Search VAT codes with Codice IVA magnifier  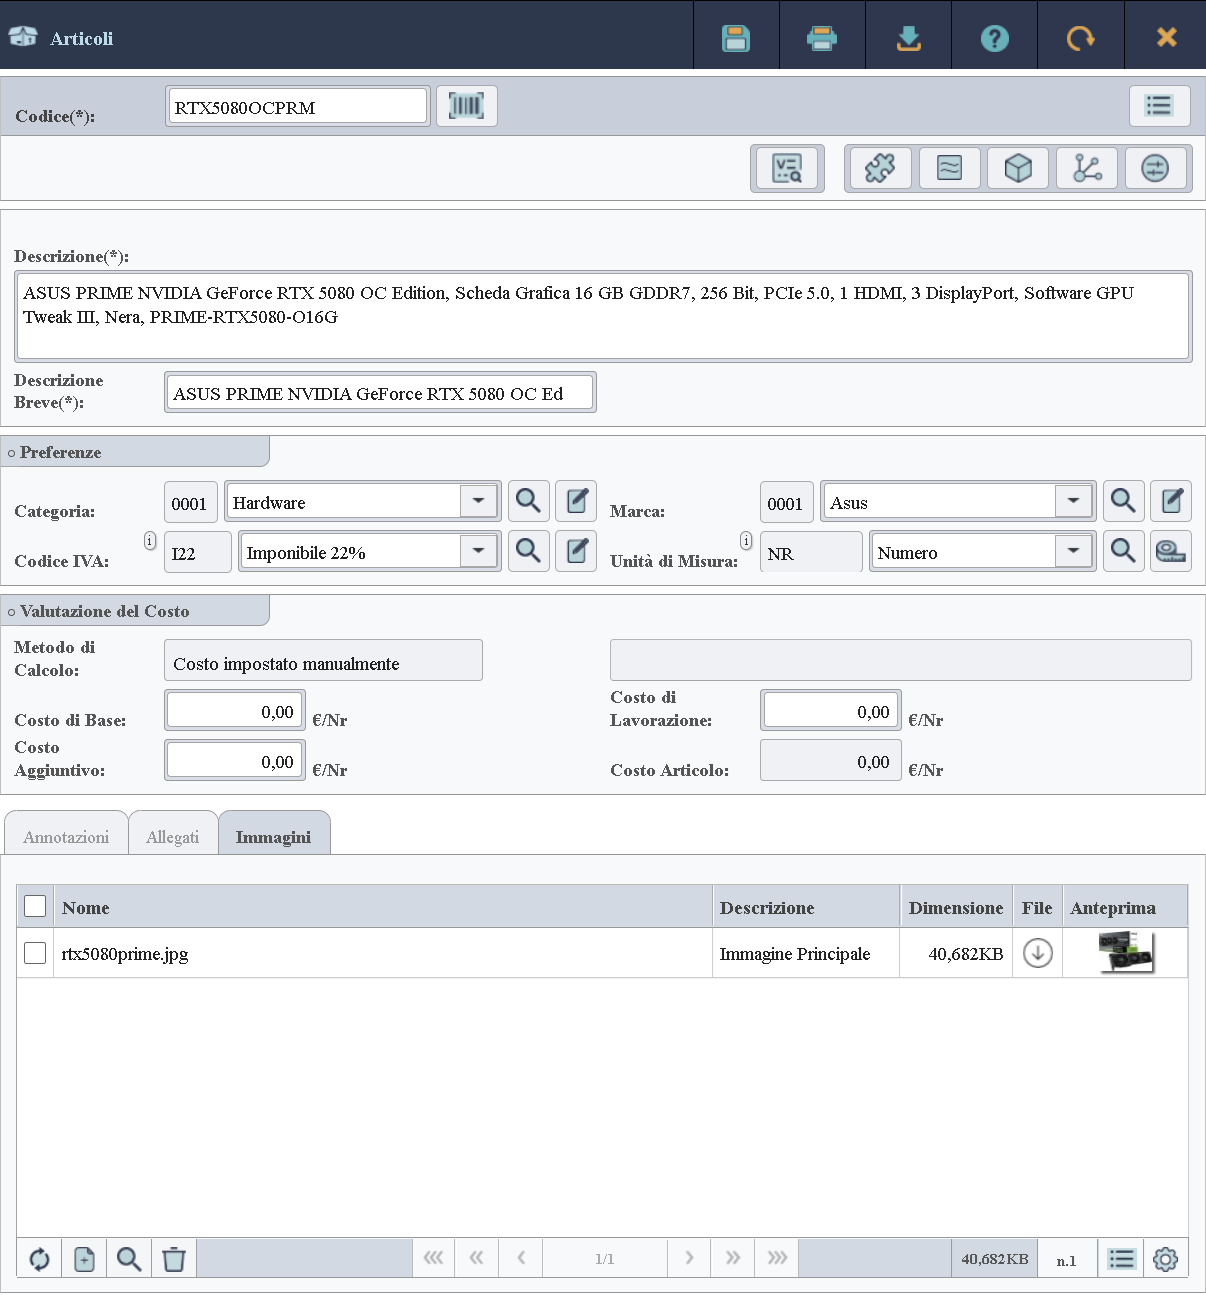tap(528, 551)
